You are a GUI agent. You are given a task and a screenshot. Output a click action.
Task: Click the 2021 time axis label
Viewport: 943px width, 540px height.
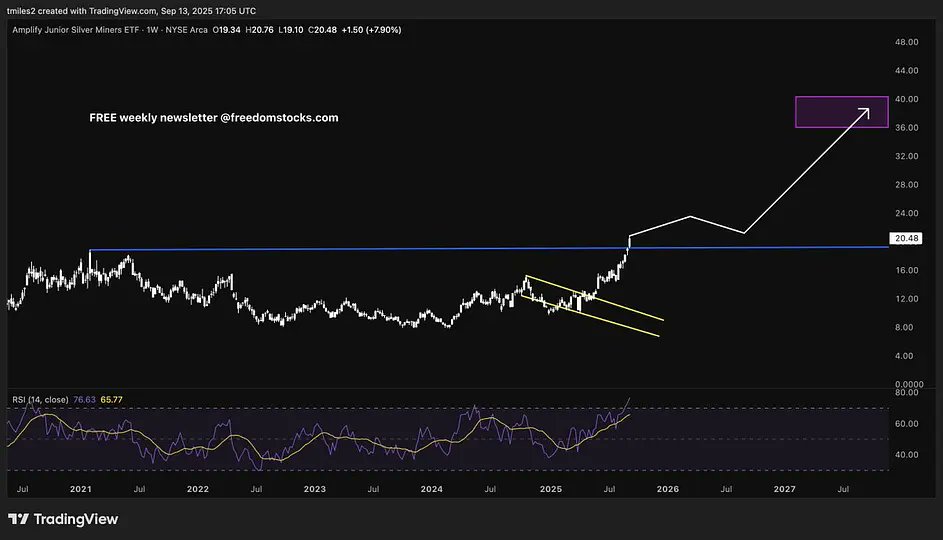[x=81, y=489]
